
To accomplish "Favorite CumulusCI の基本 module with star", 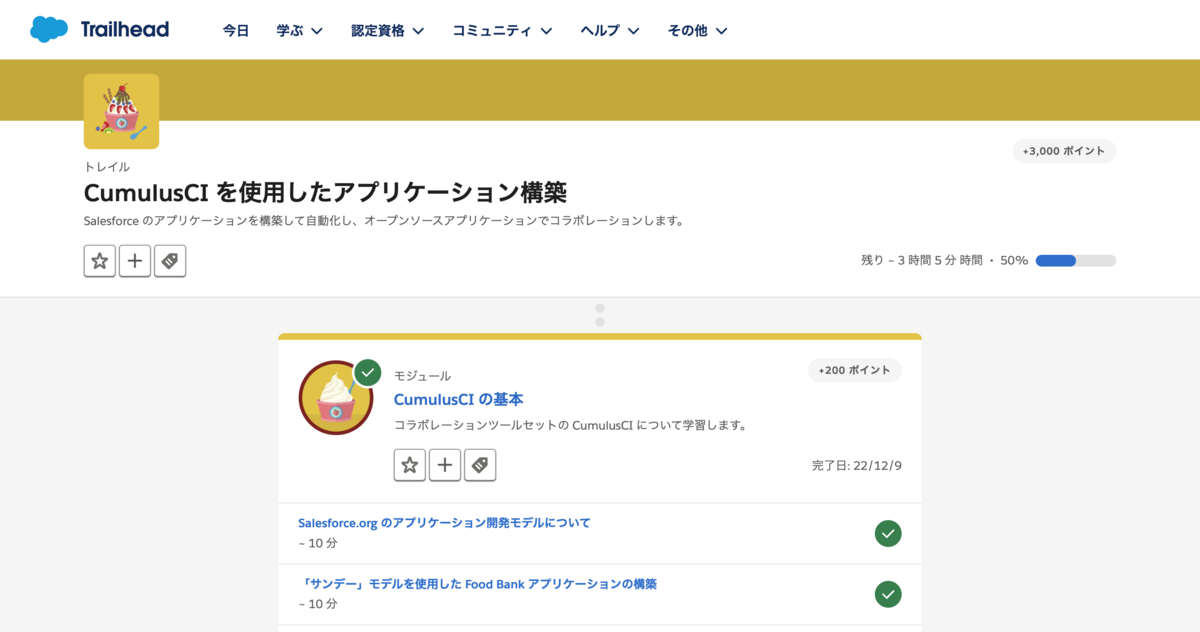I will (x=410, y=465).
